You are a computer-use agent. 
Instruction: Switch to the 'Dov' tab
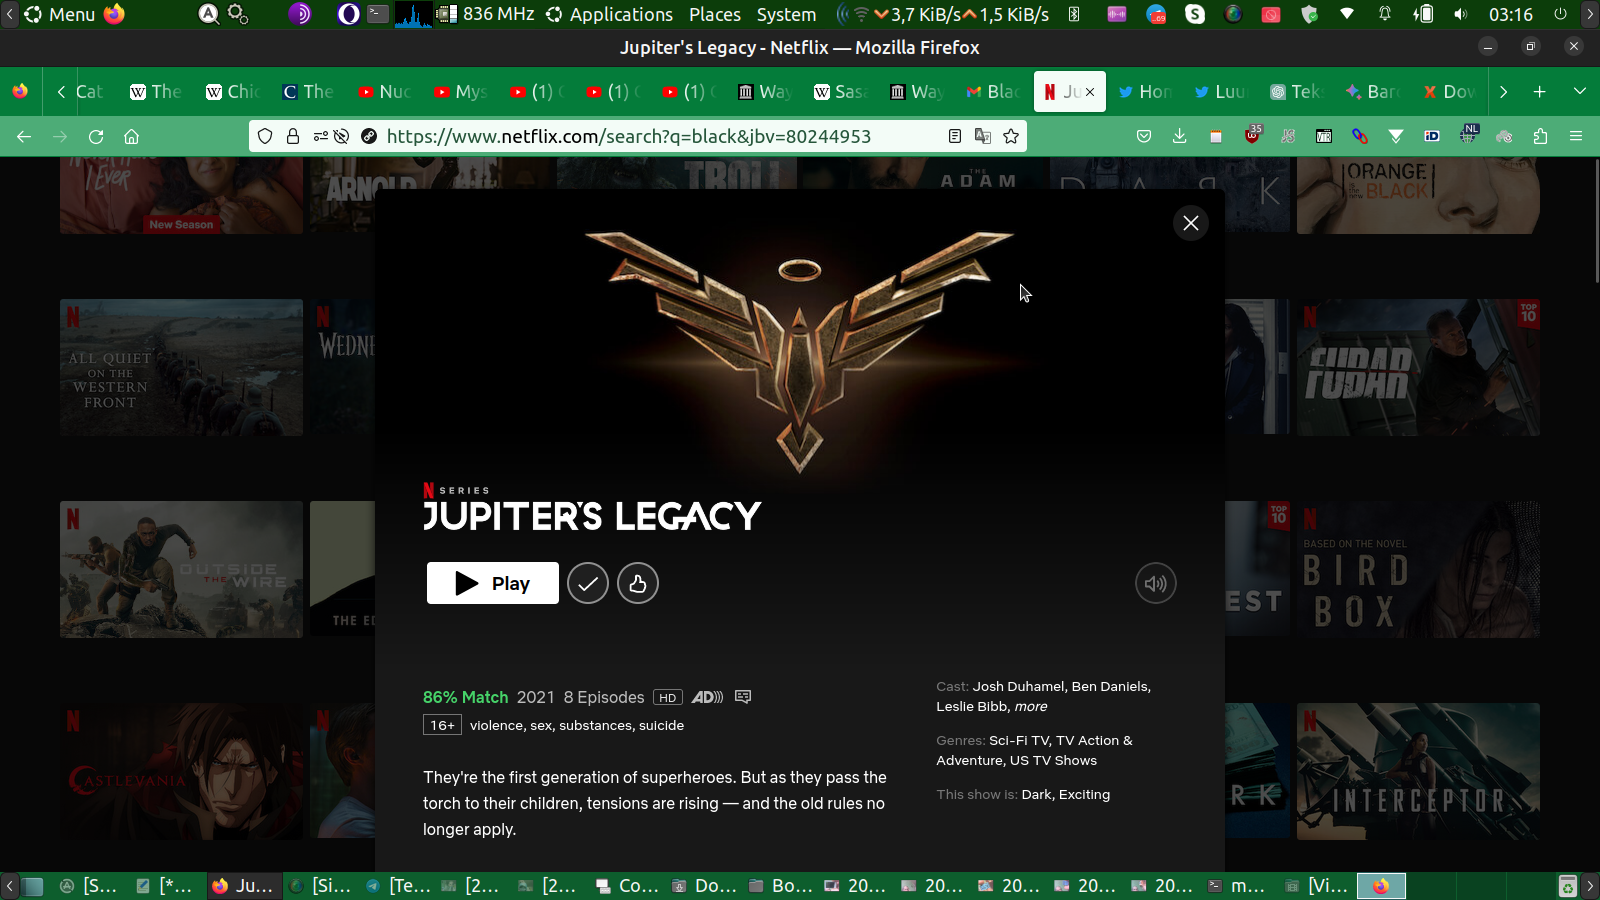(x=1449, y=91)
